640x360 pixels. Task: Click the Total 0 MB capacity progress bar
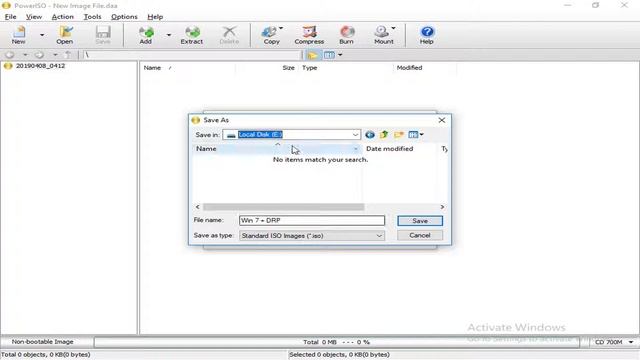pyautogui.click(x=337, y=342)
